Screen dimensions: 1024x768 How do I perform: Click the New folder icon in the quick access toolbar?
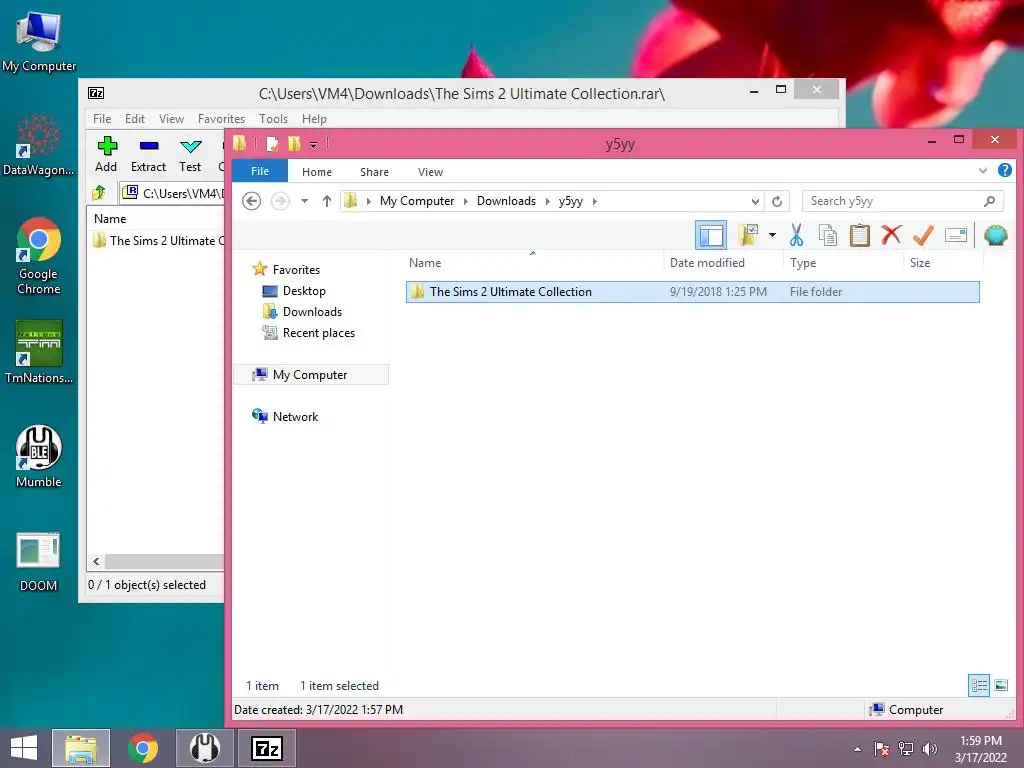coord(294,144)
